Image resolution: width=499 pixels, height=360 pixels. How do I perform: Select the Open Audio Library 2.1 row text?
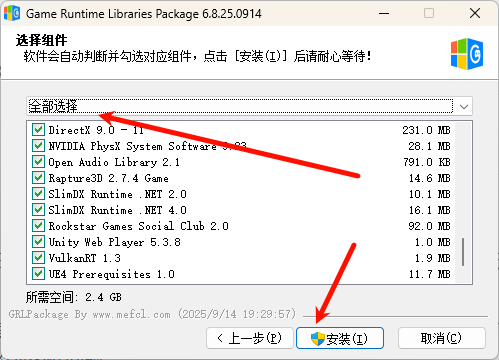114,162
